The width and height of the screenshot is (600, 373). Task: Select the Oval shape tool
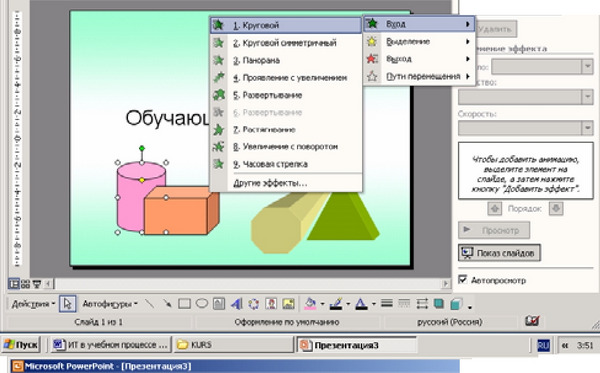pyautogui.click(x=202, y=304)
